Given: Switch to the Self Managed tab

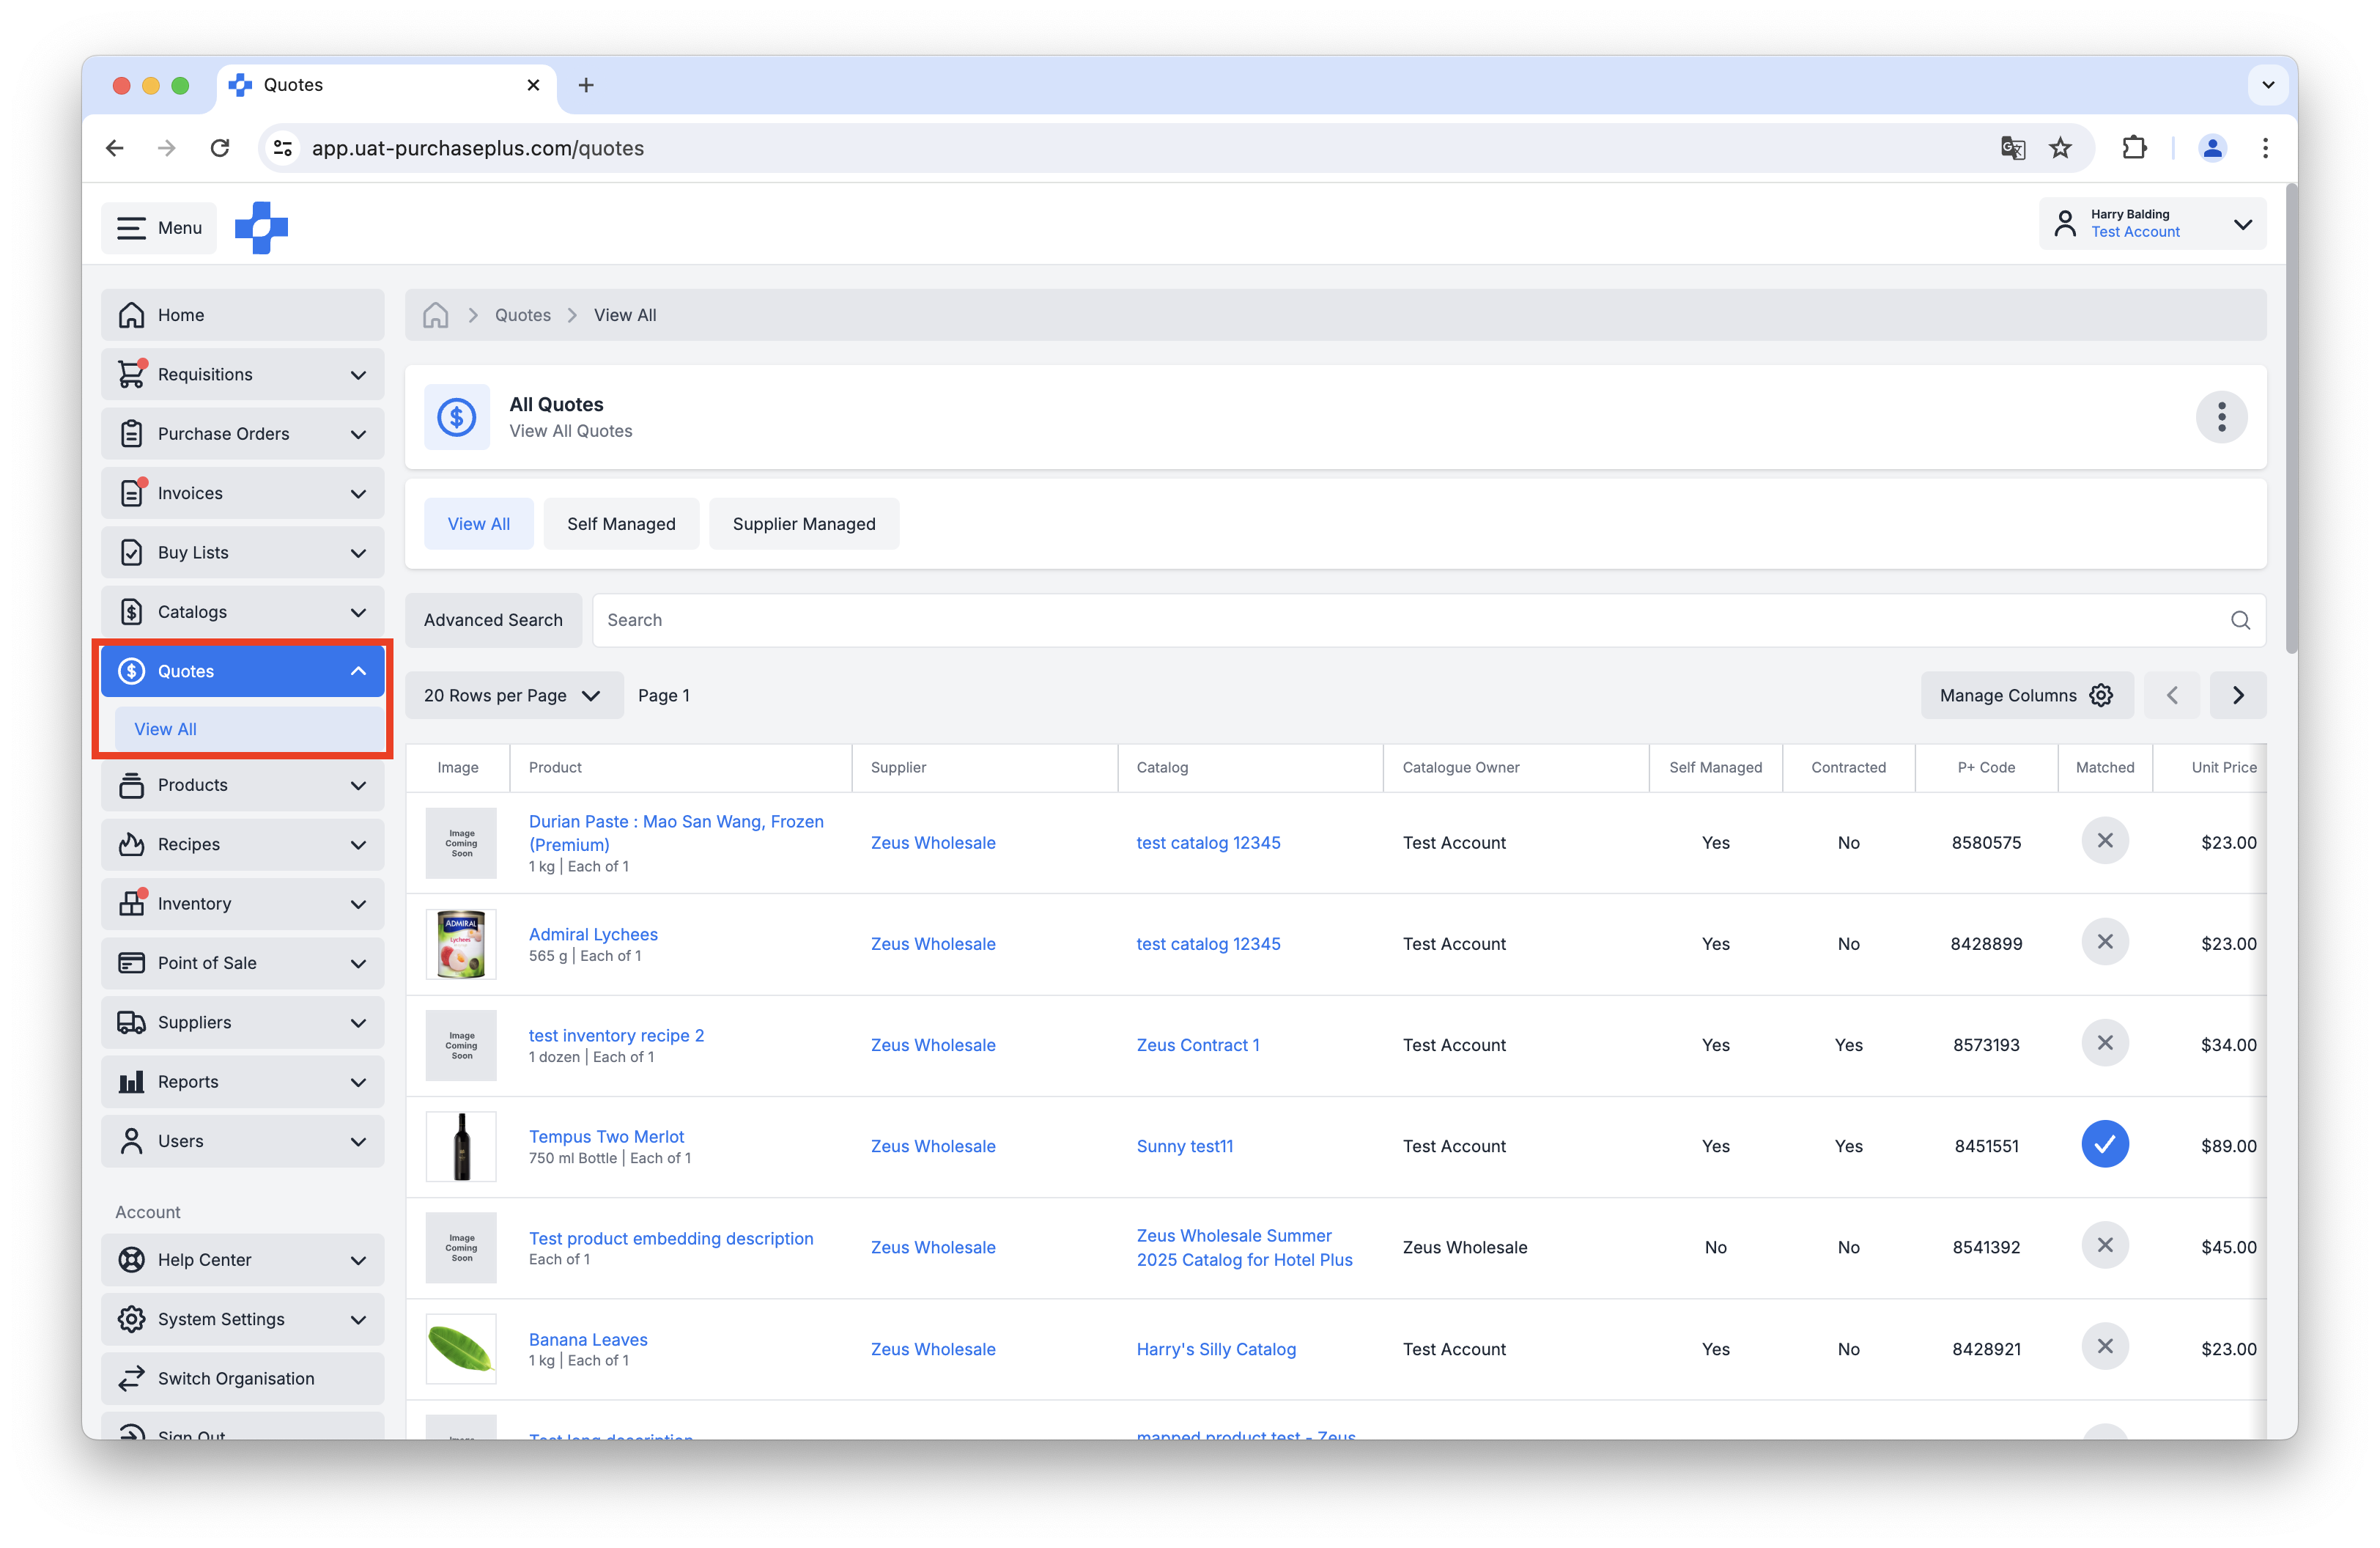Looking at the screenshot, I should click(x=621, y=524).
